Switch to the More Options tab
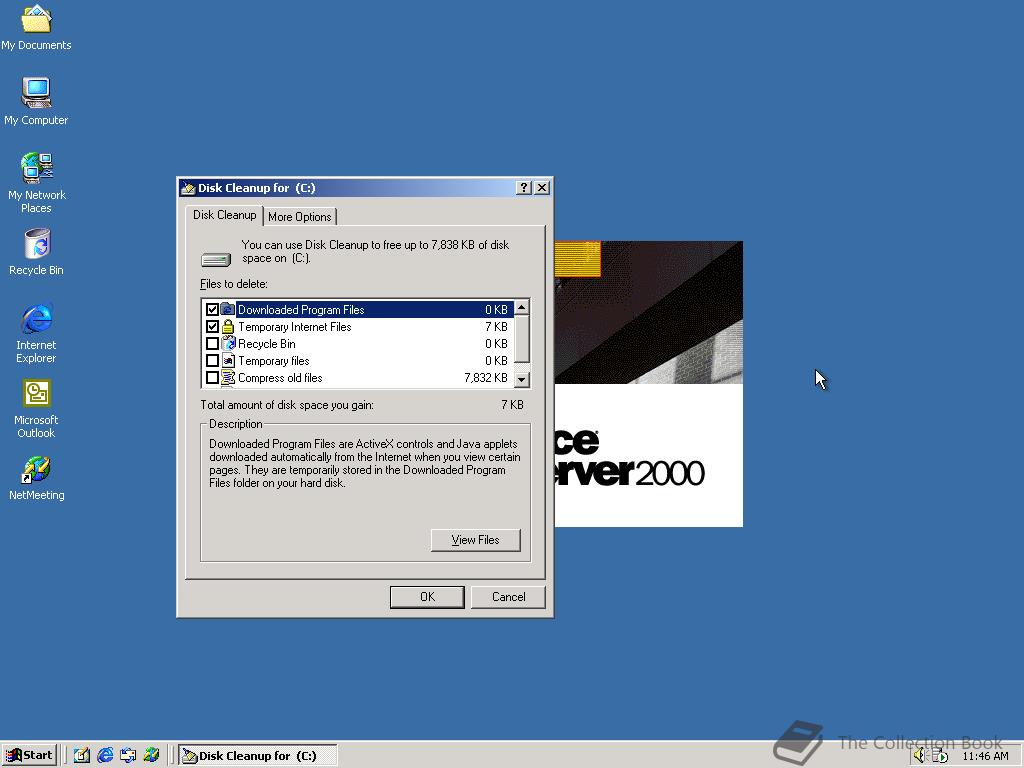The image size is (1024, 768). (x=300, y=217)
